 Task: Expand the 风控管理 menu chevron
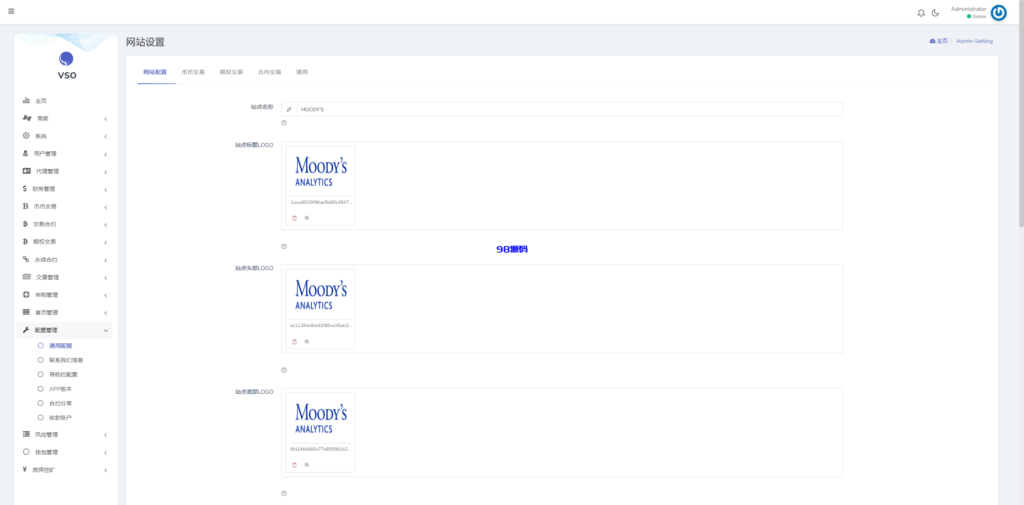point(106,435)
